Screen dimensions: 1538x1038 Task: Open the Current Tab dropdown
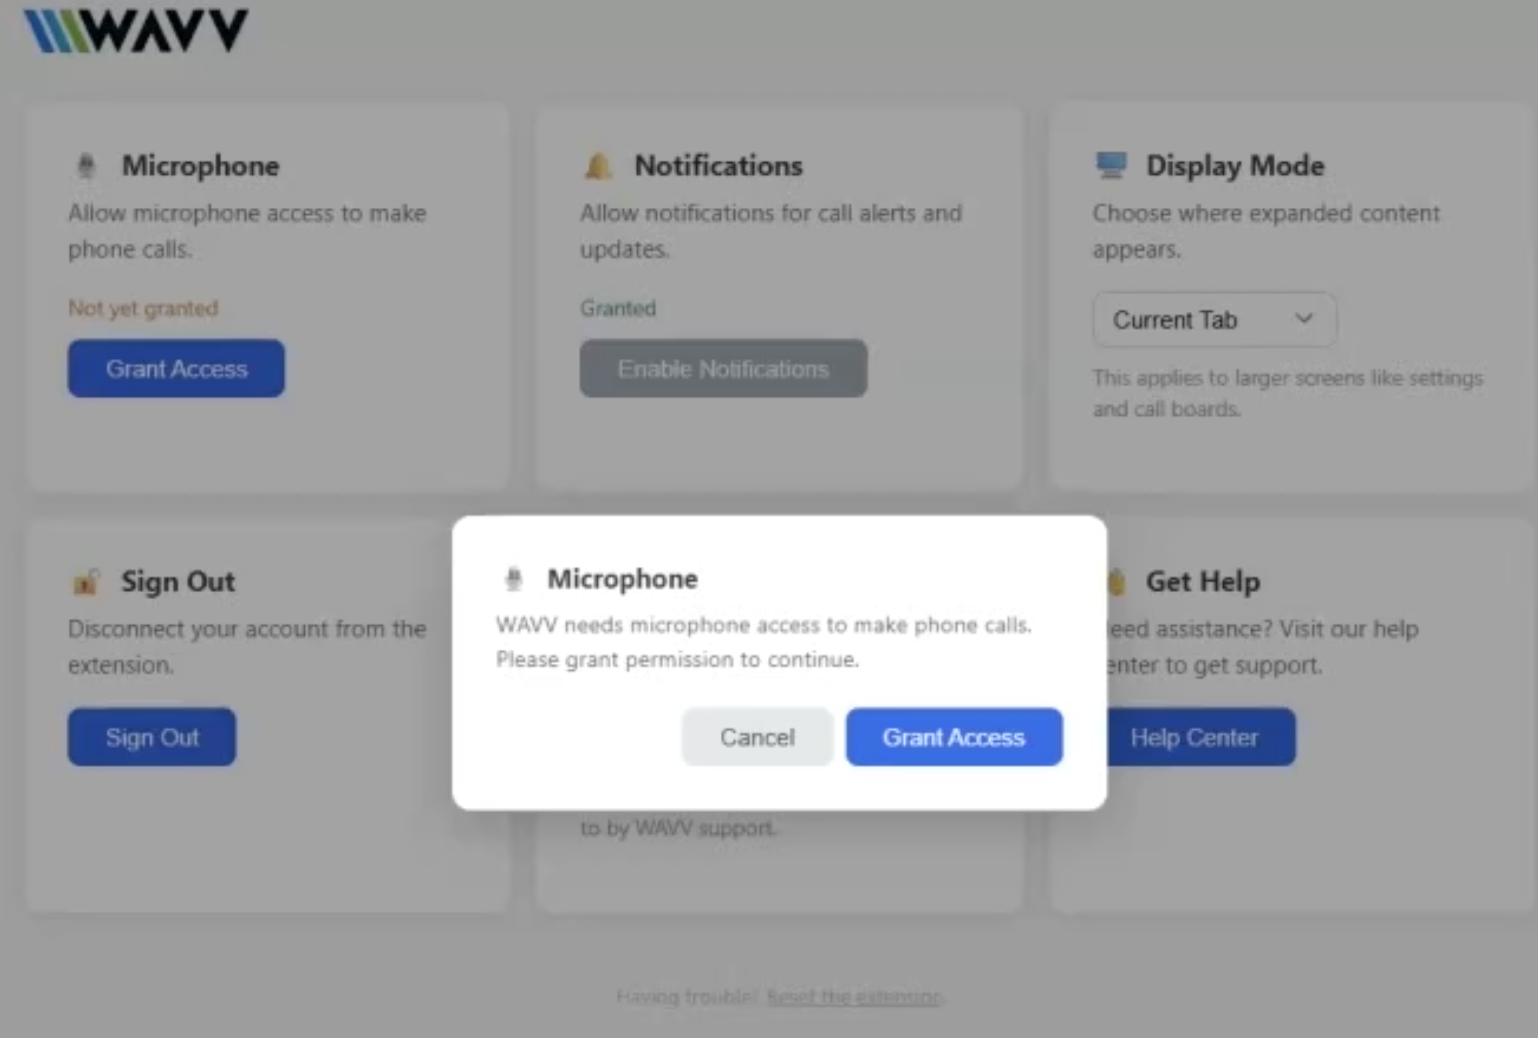click(x=1214, y=320)
